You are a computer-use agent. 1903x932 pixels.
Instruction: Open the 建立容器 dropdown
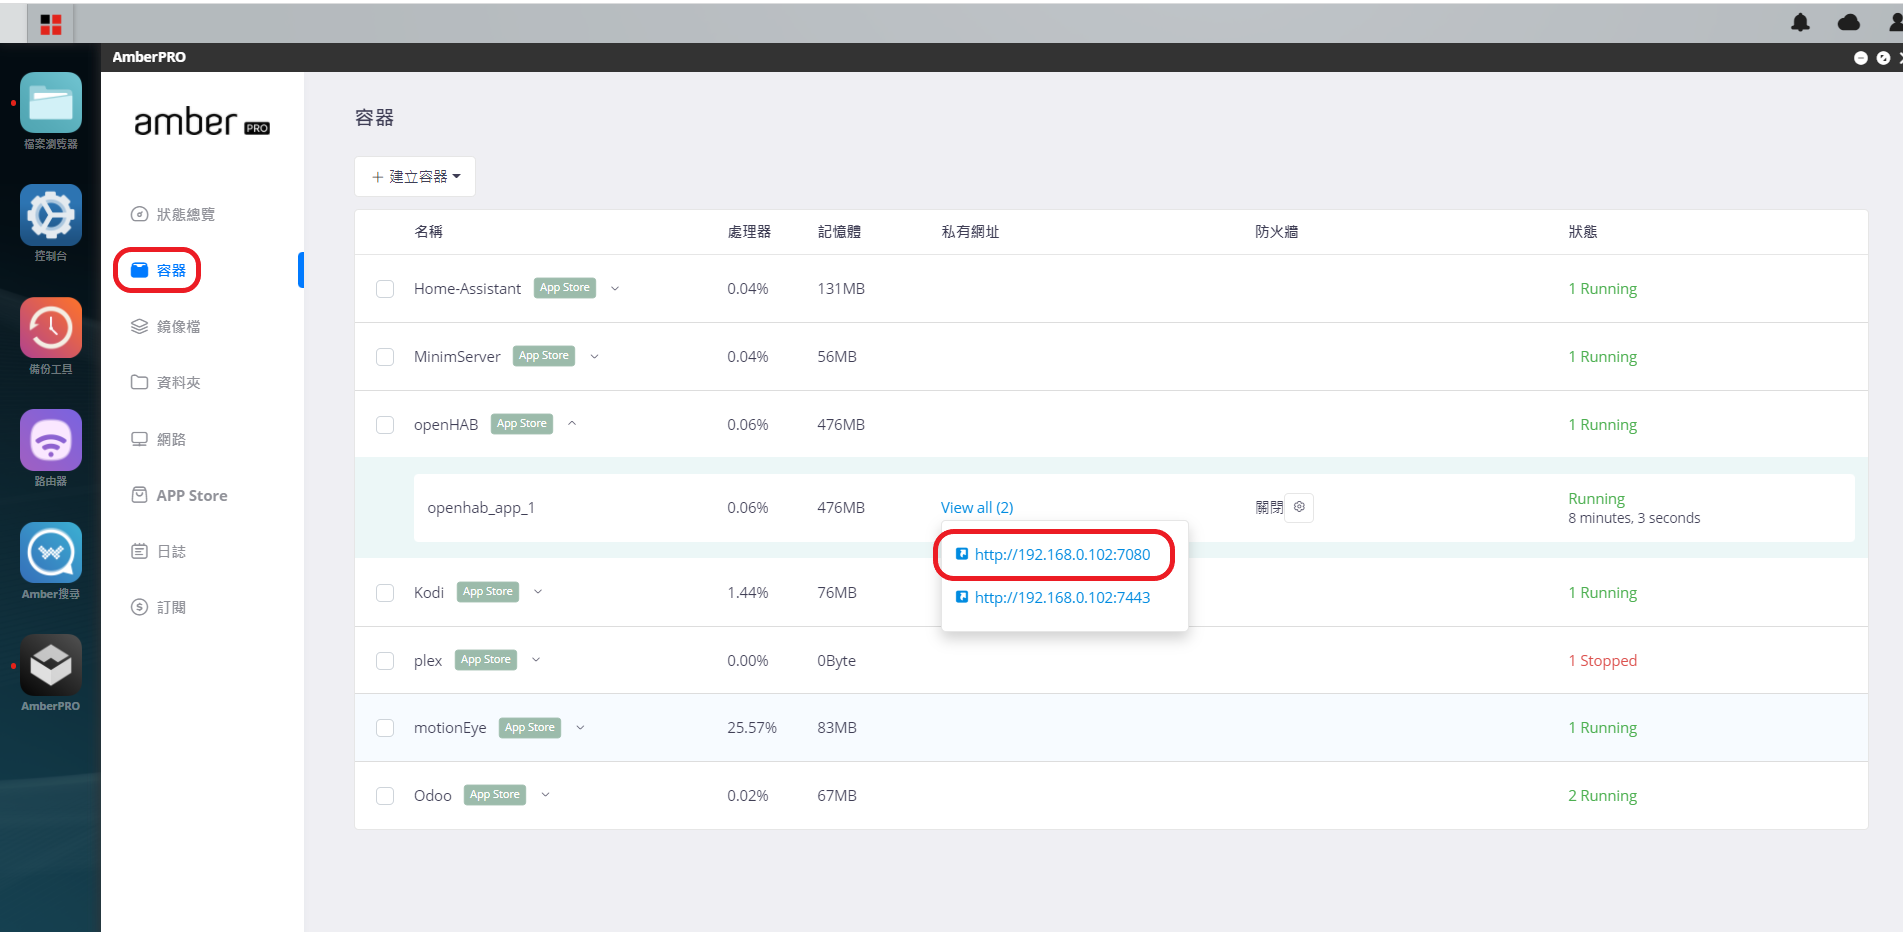click(415, 177)
